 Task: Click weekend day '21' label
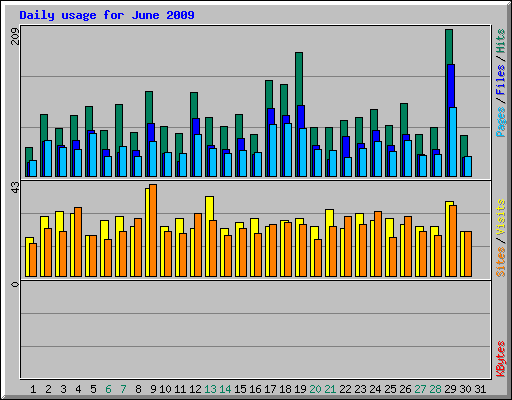tap(330, 389)
